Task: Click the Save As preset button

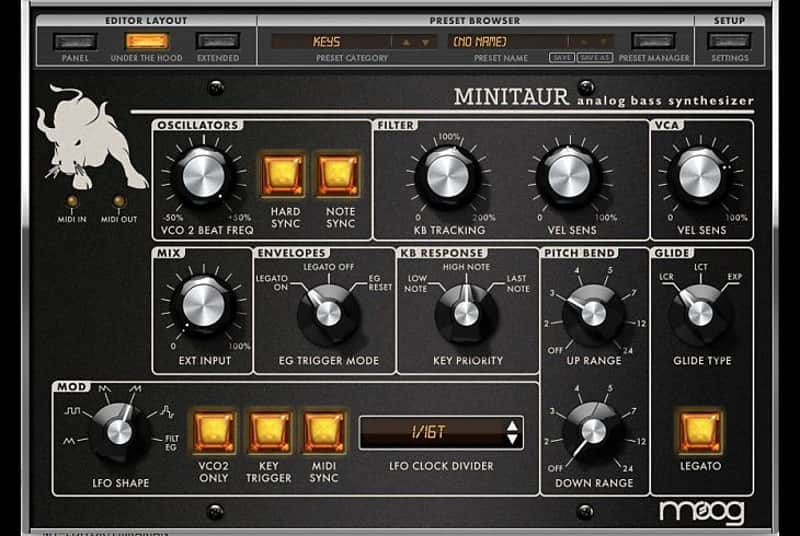Action: [595, 58]
